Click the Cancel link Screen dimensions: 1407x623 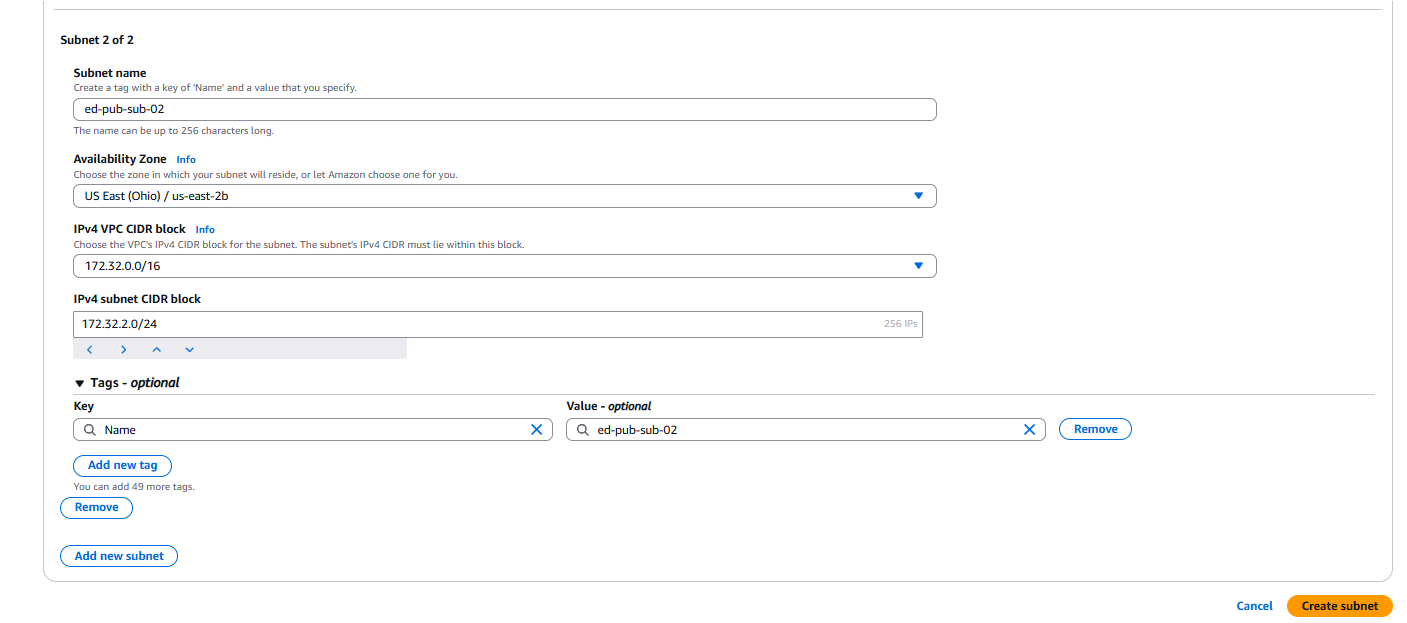[x=1254, y=606]
